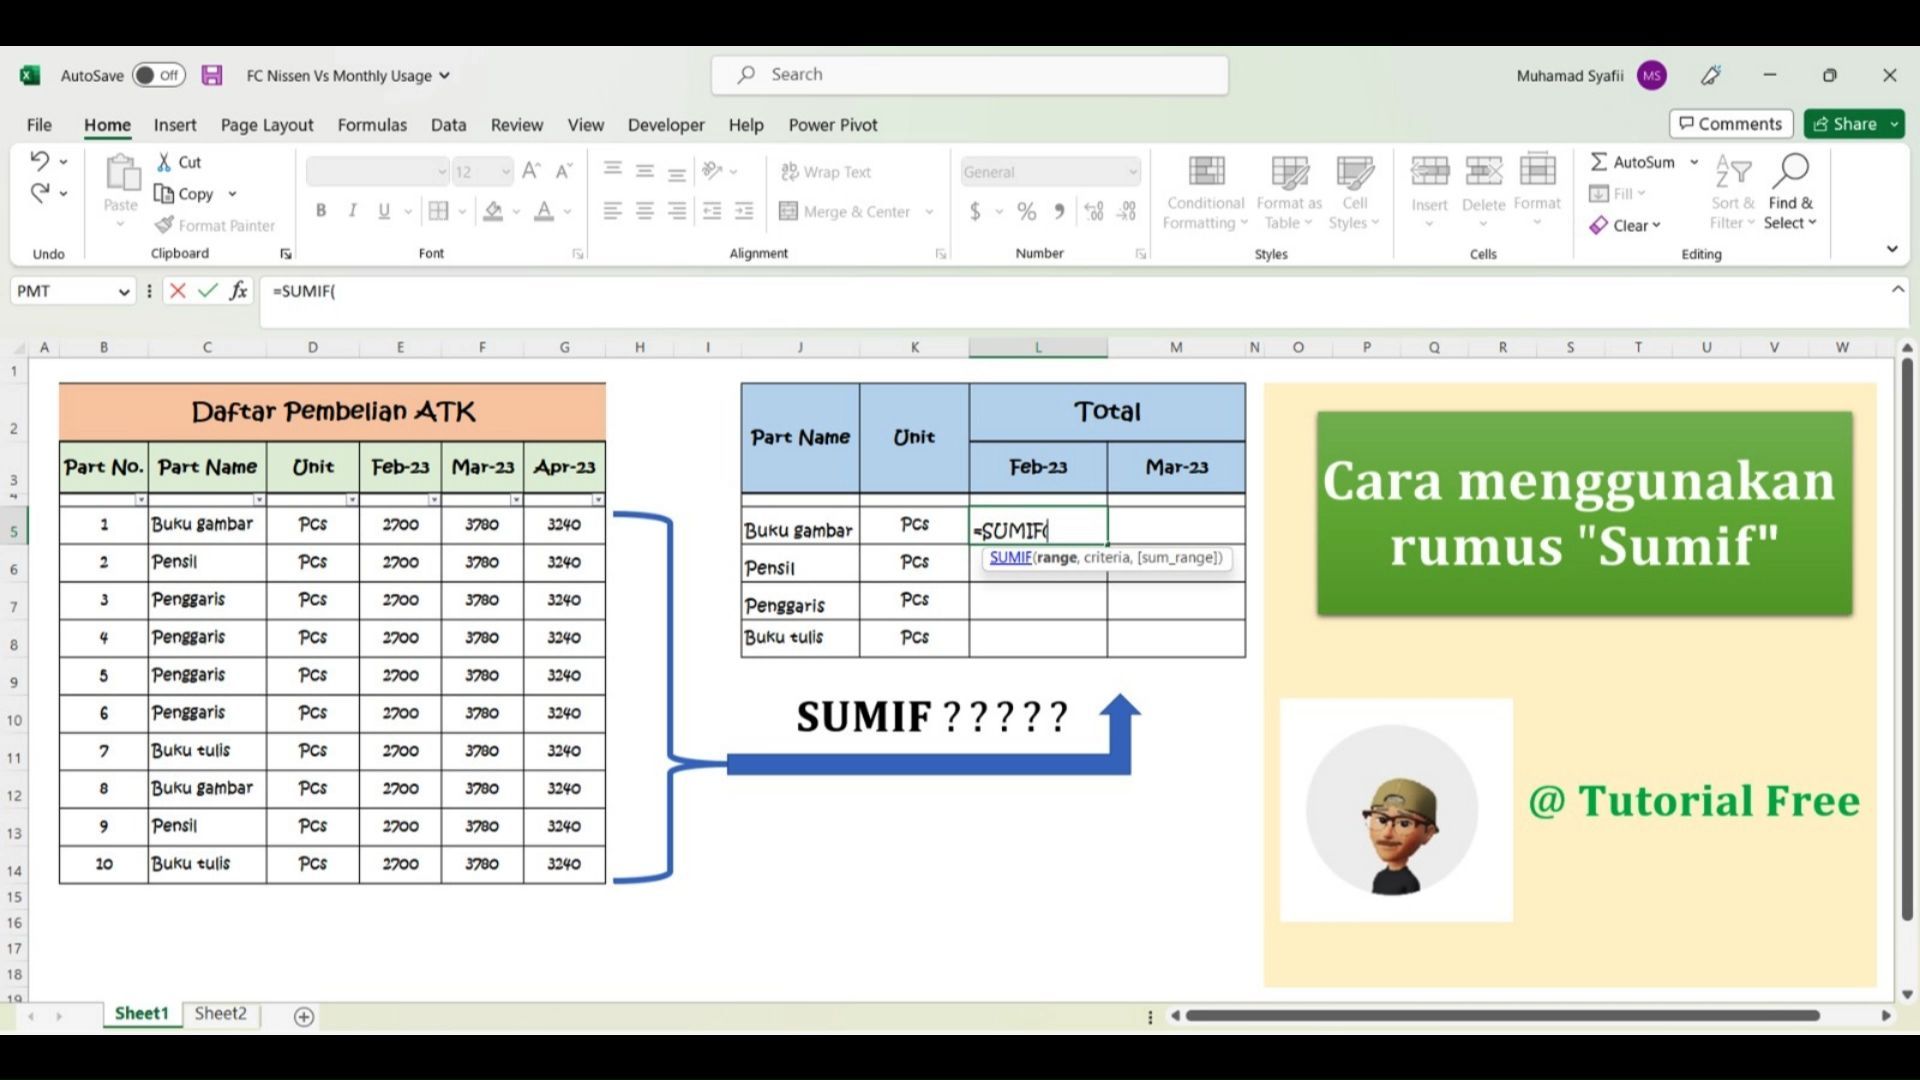Image resolution: width=1920 pixels, height=1080 pixels.
Task: Click Format cells icon
Action: (x=1537, y=170)
